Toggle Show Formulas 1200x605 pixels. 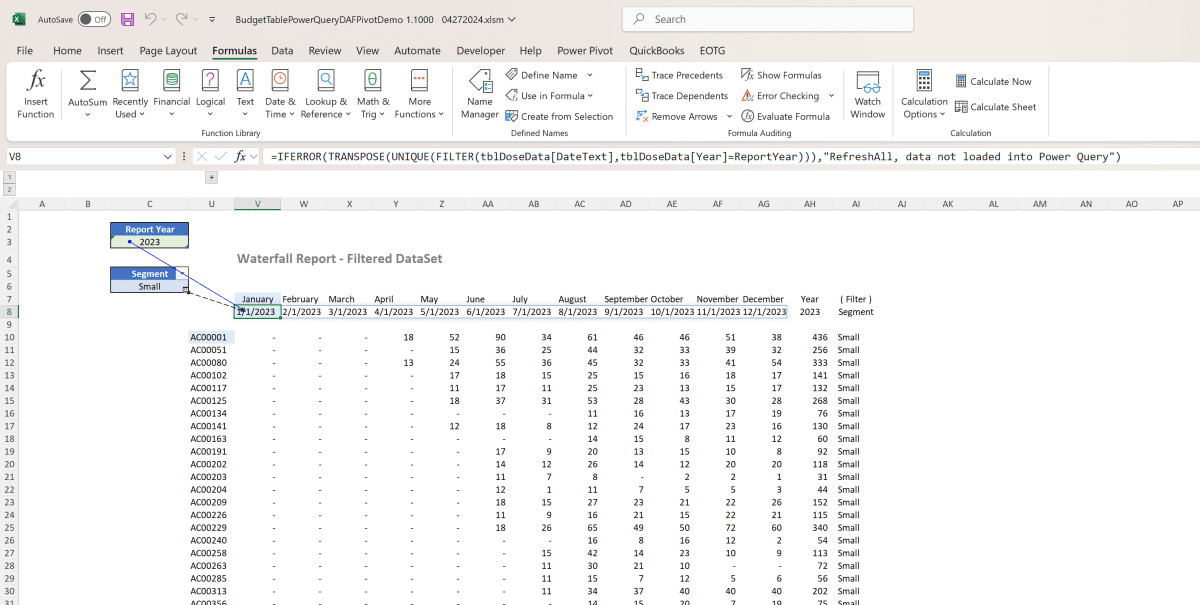pyautogui.click(x=781, y=75)
